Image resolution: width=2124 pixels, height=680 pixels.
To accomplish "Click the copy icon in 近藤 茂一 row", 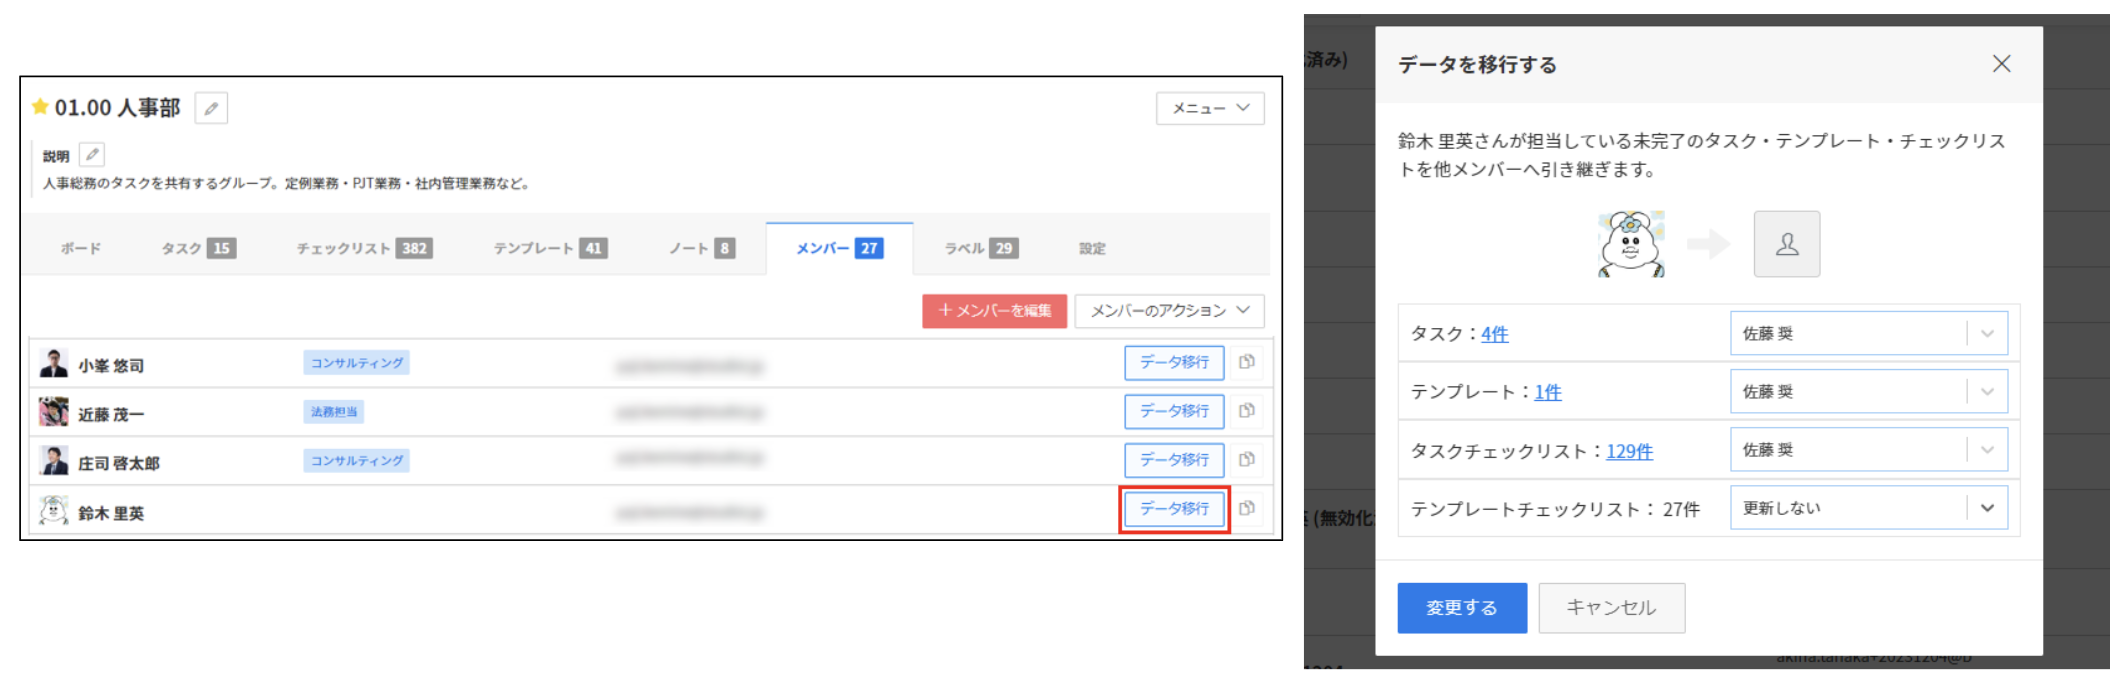I will (x=1247, y=411).
